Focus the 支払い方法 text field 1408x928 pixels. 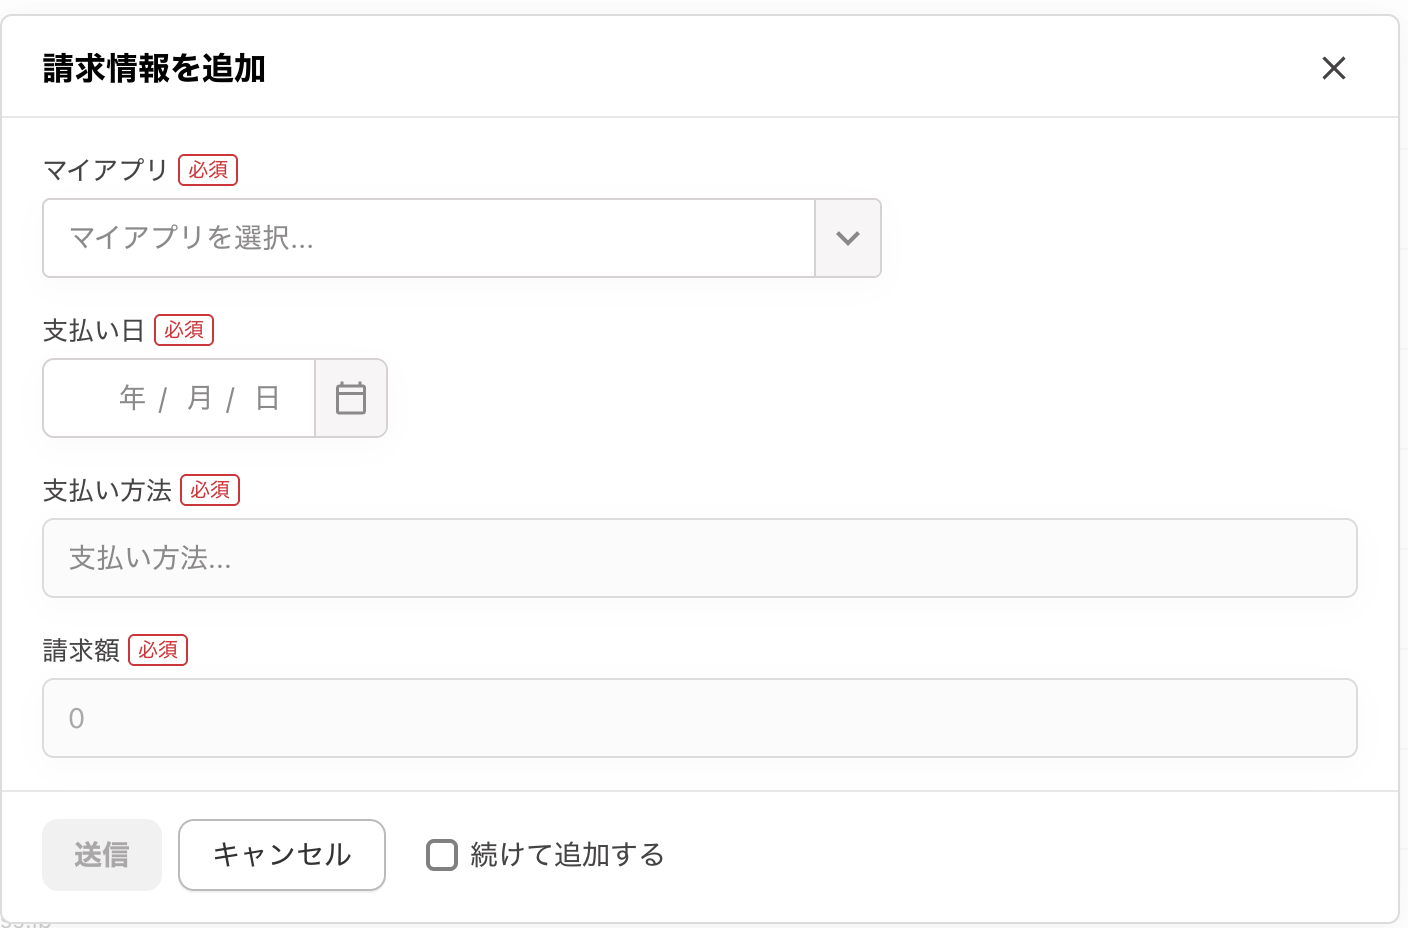pos(699,558)
